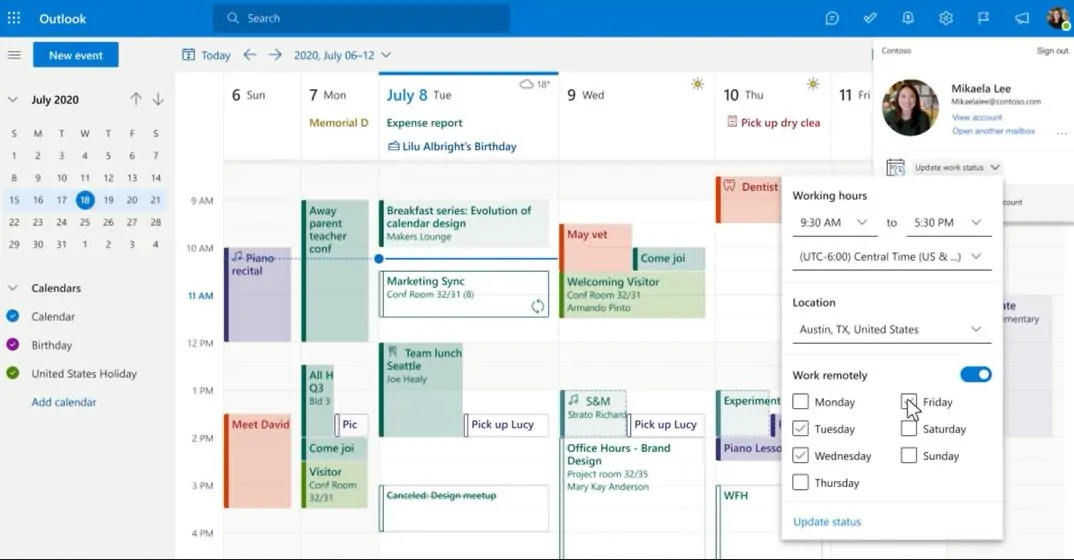Image resolution: width=1074 pixels, height=560 pixels.
Task: Open the settings gear icon
Action: click(x=946, y=18)
